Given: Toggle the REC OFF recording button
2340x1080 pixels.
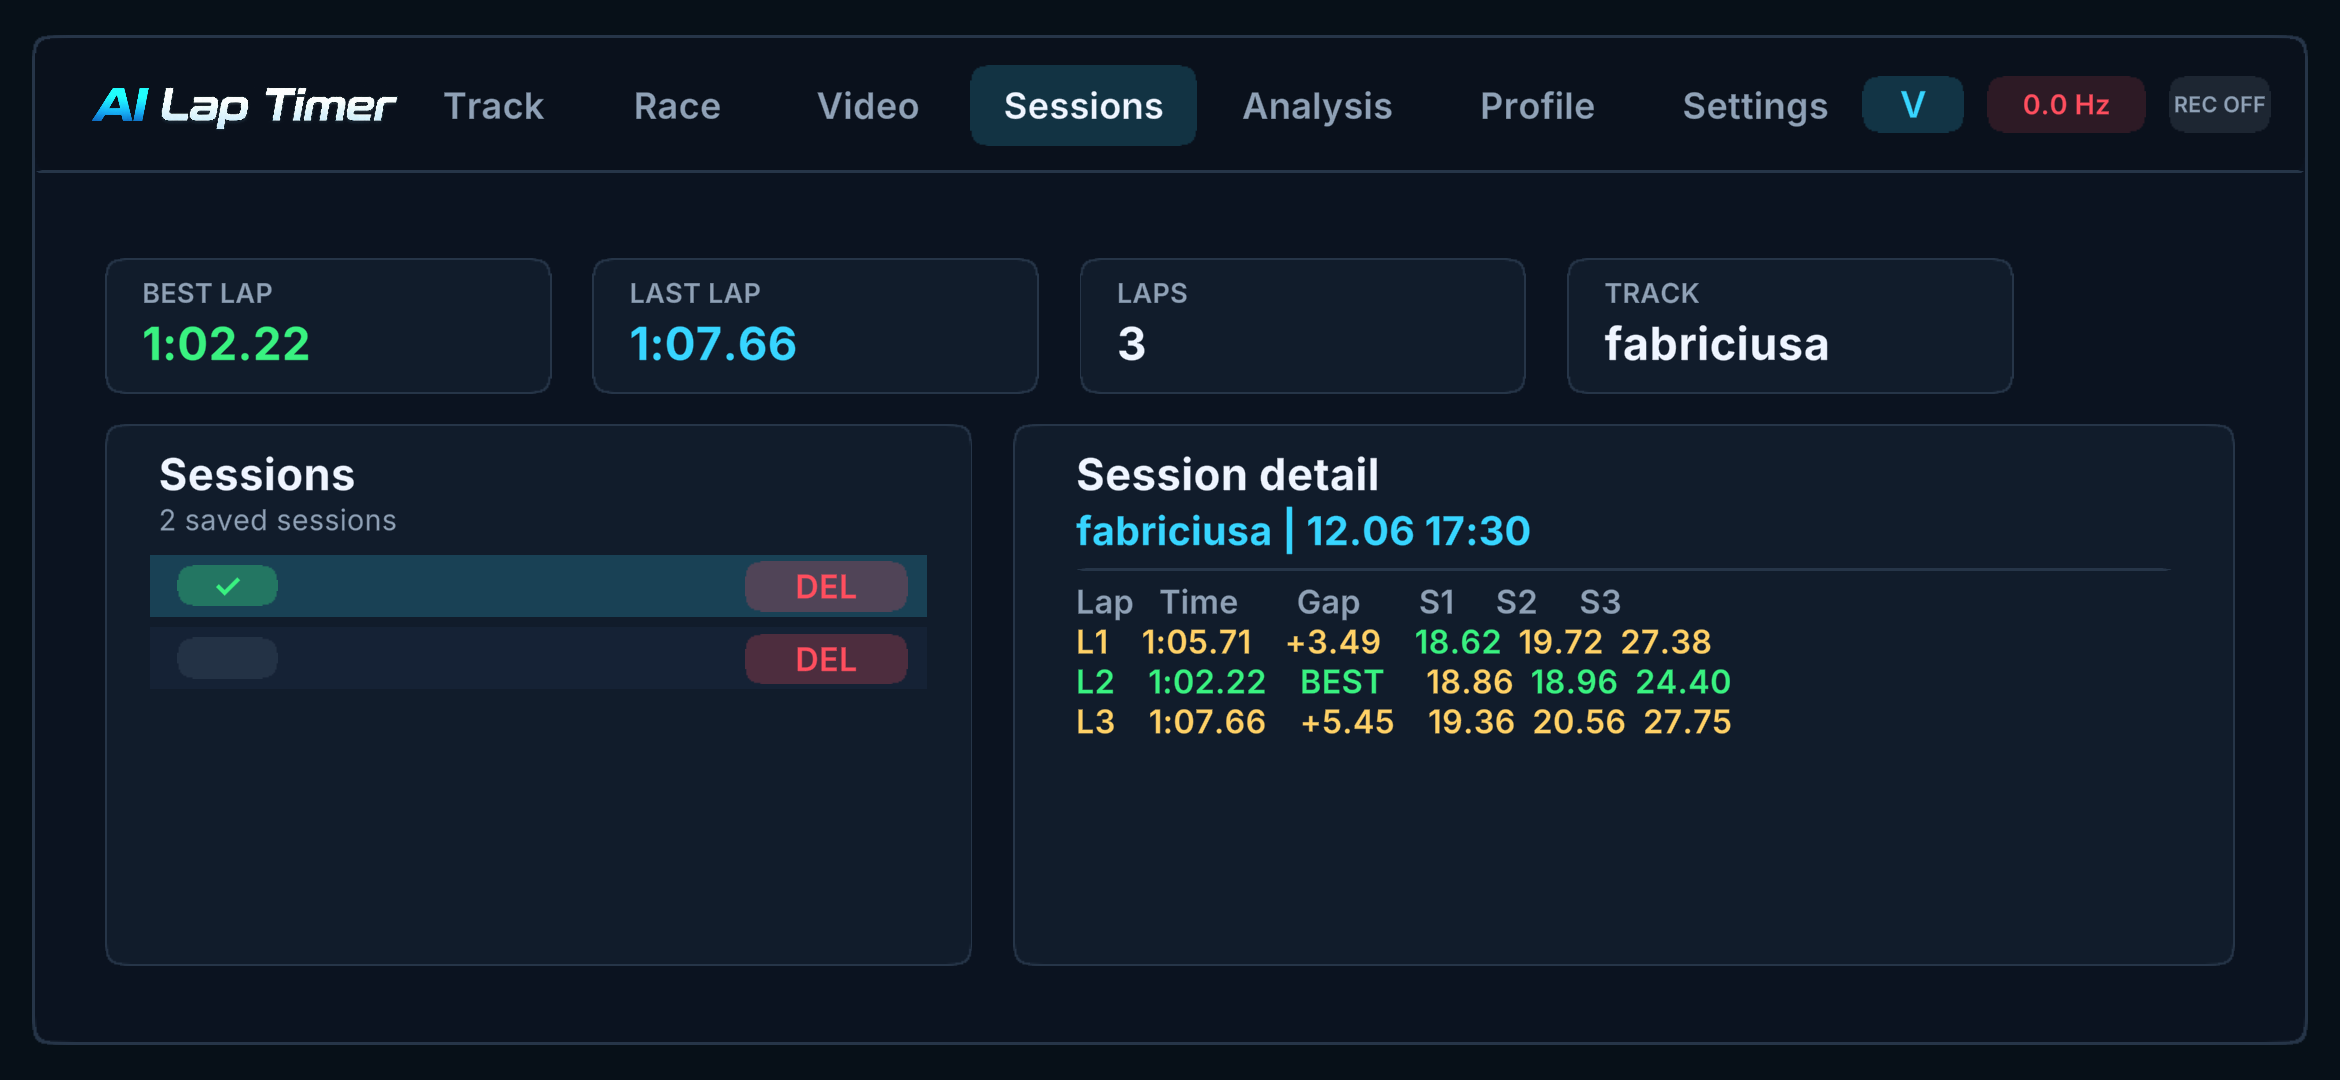Looking at the screenshot, I should coord(2219,104).
